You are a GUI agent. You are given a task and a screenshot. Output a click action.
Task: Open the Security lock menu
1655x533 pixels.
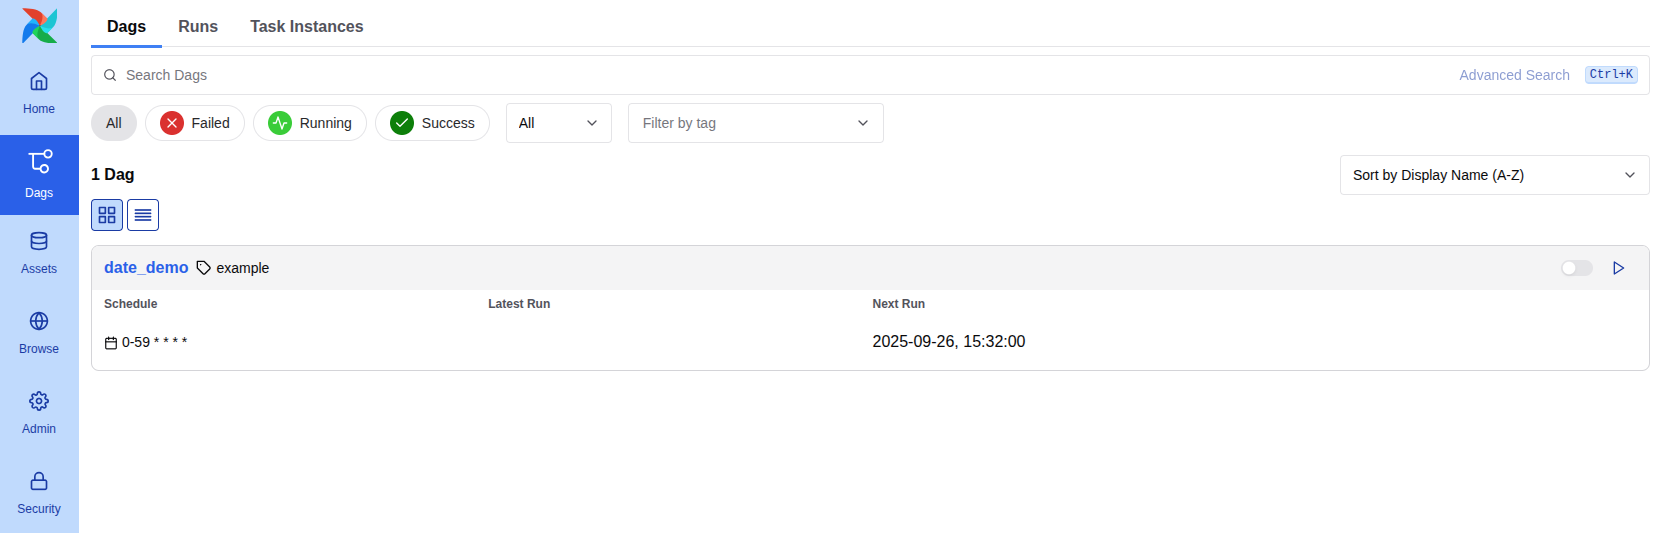[x=39, y=493]
